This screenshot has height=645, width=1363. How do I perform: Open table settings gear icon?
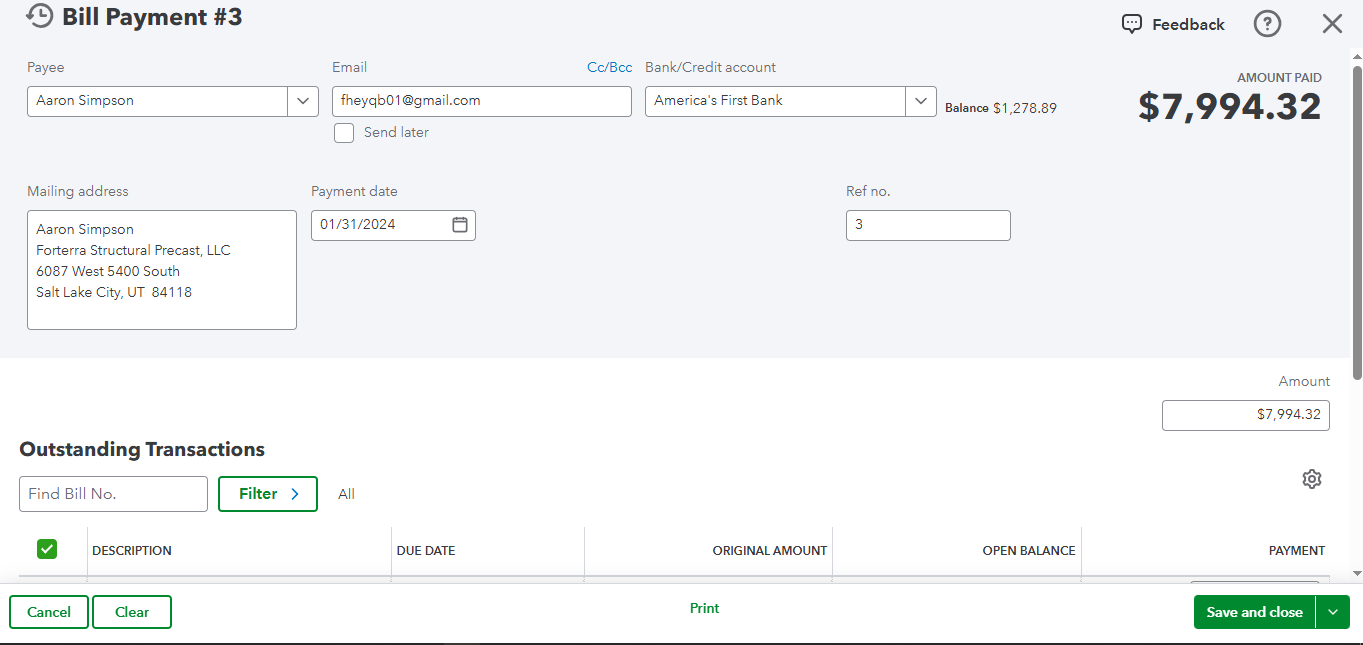tap(1312, 479)
